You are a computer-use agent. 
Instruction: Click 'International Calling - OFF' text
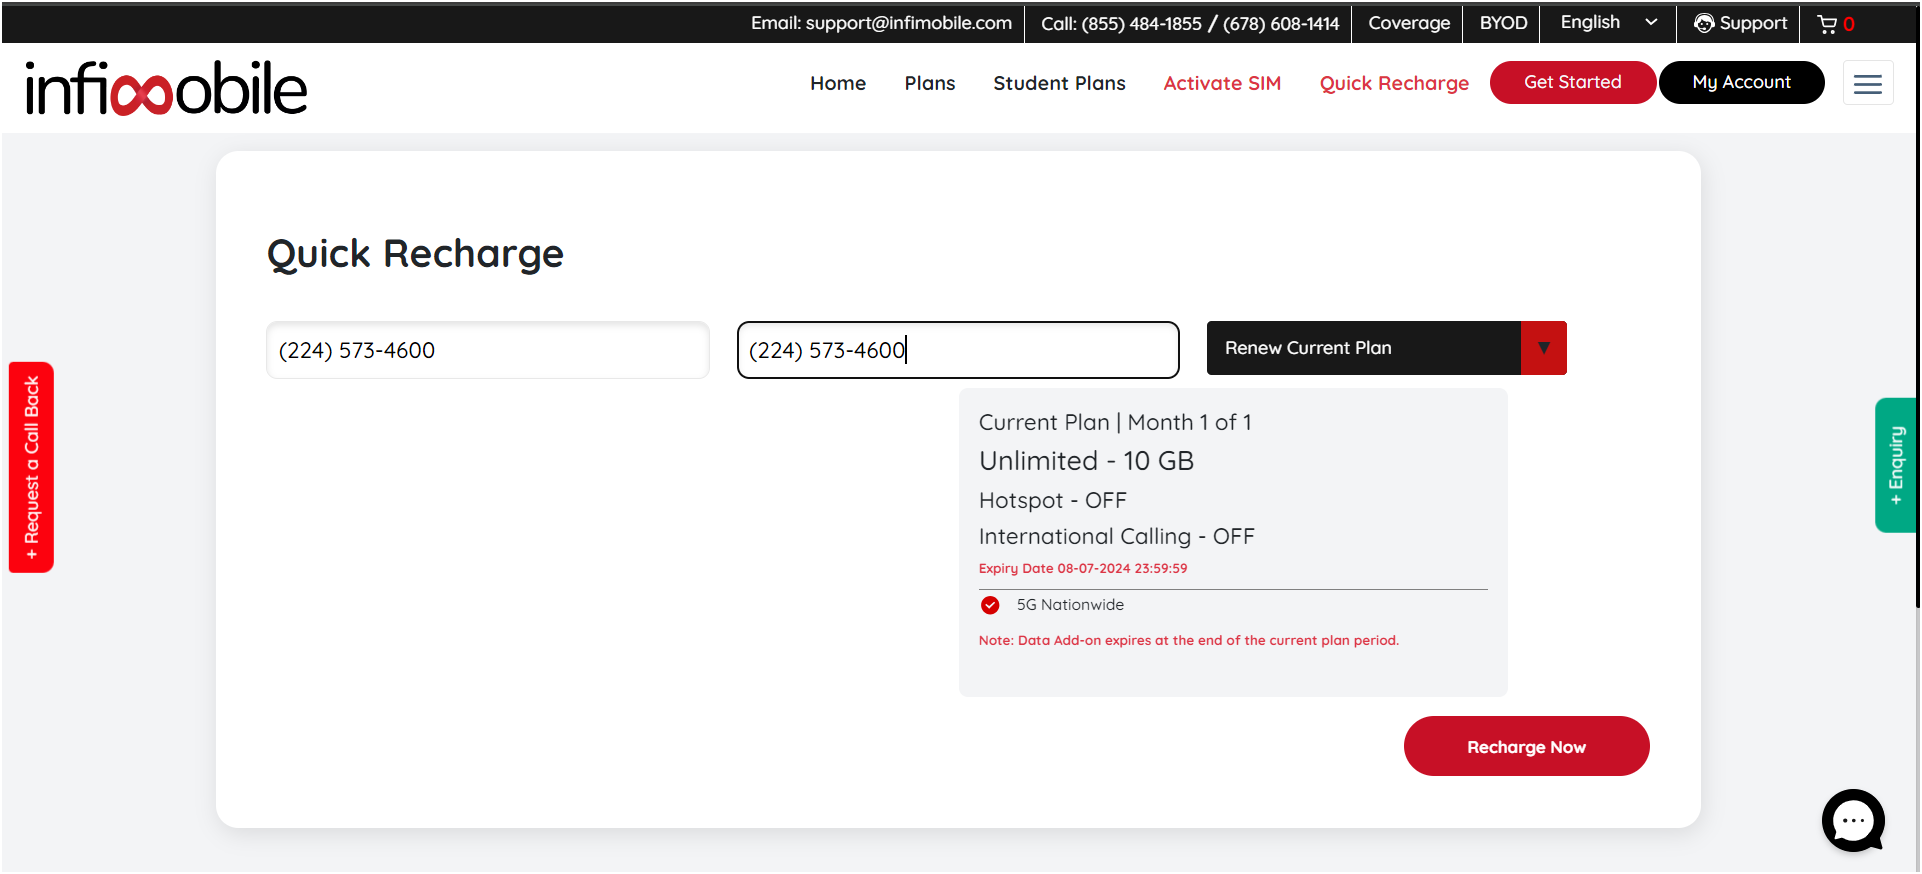point(1116,536)
